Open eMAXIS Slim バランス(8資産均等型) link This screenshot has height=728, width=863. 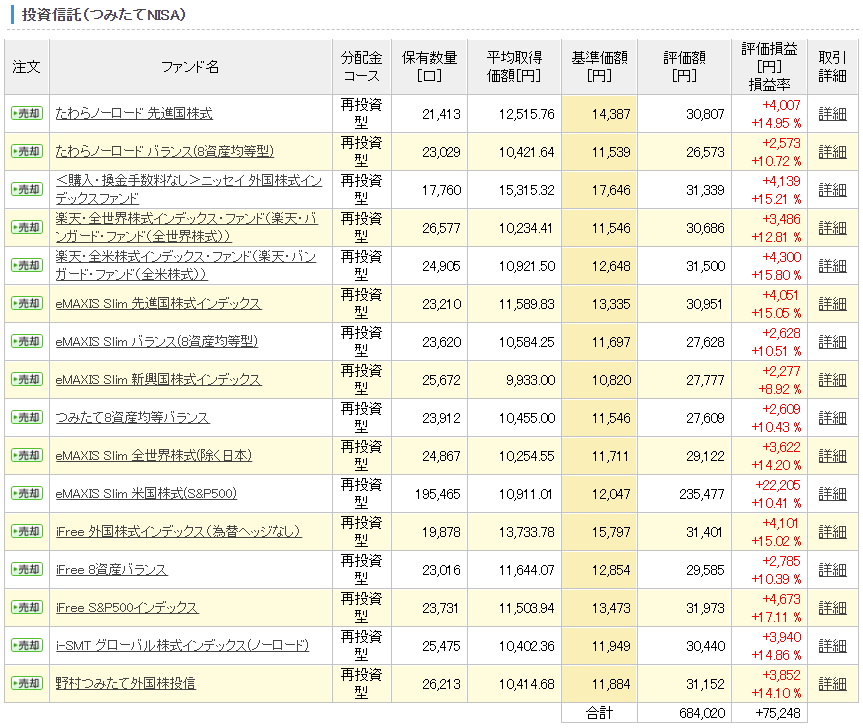click(157, 341)
